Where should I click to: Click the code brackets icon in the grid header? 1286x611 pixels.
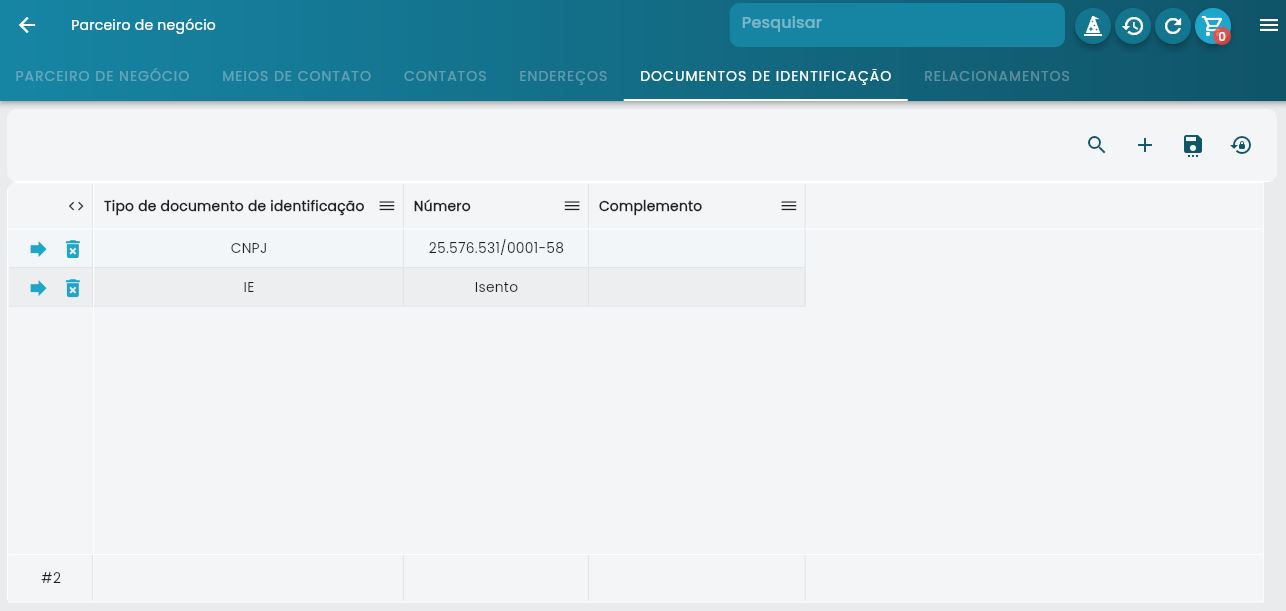coord(76,206)
